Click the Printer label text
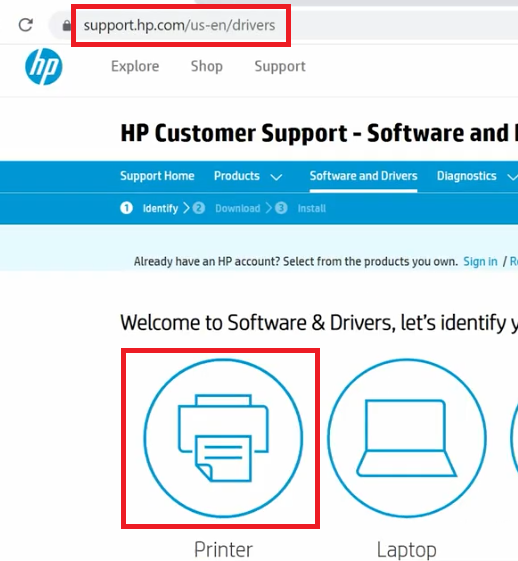The height and width of the screenshot is (561, 518). point(223,549)
